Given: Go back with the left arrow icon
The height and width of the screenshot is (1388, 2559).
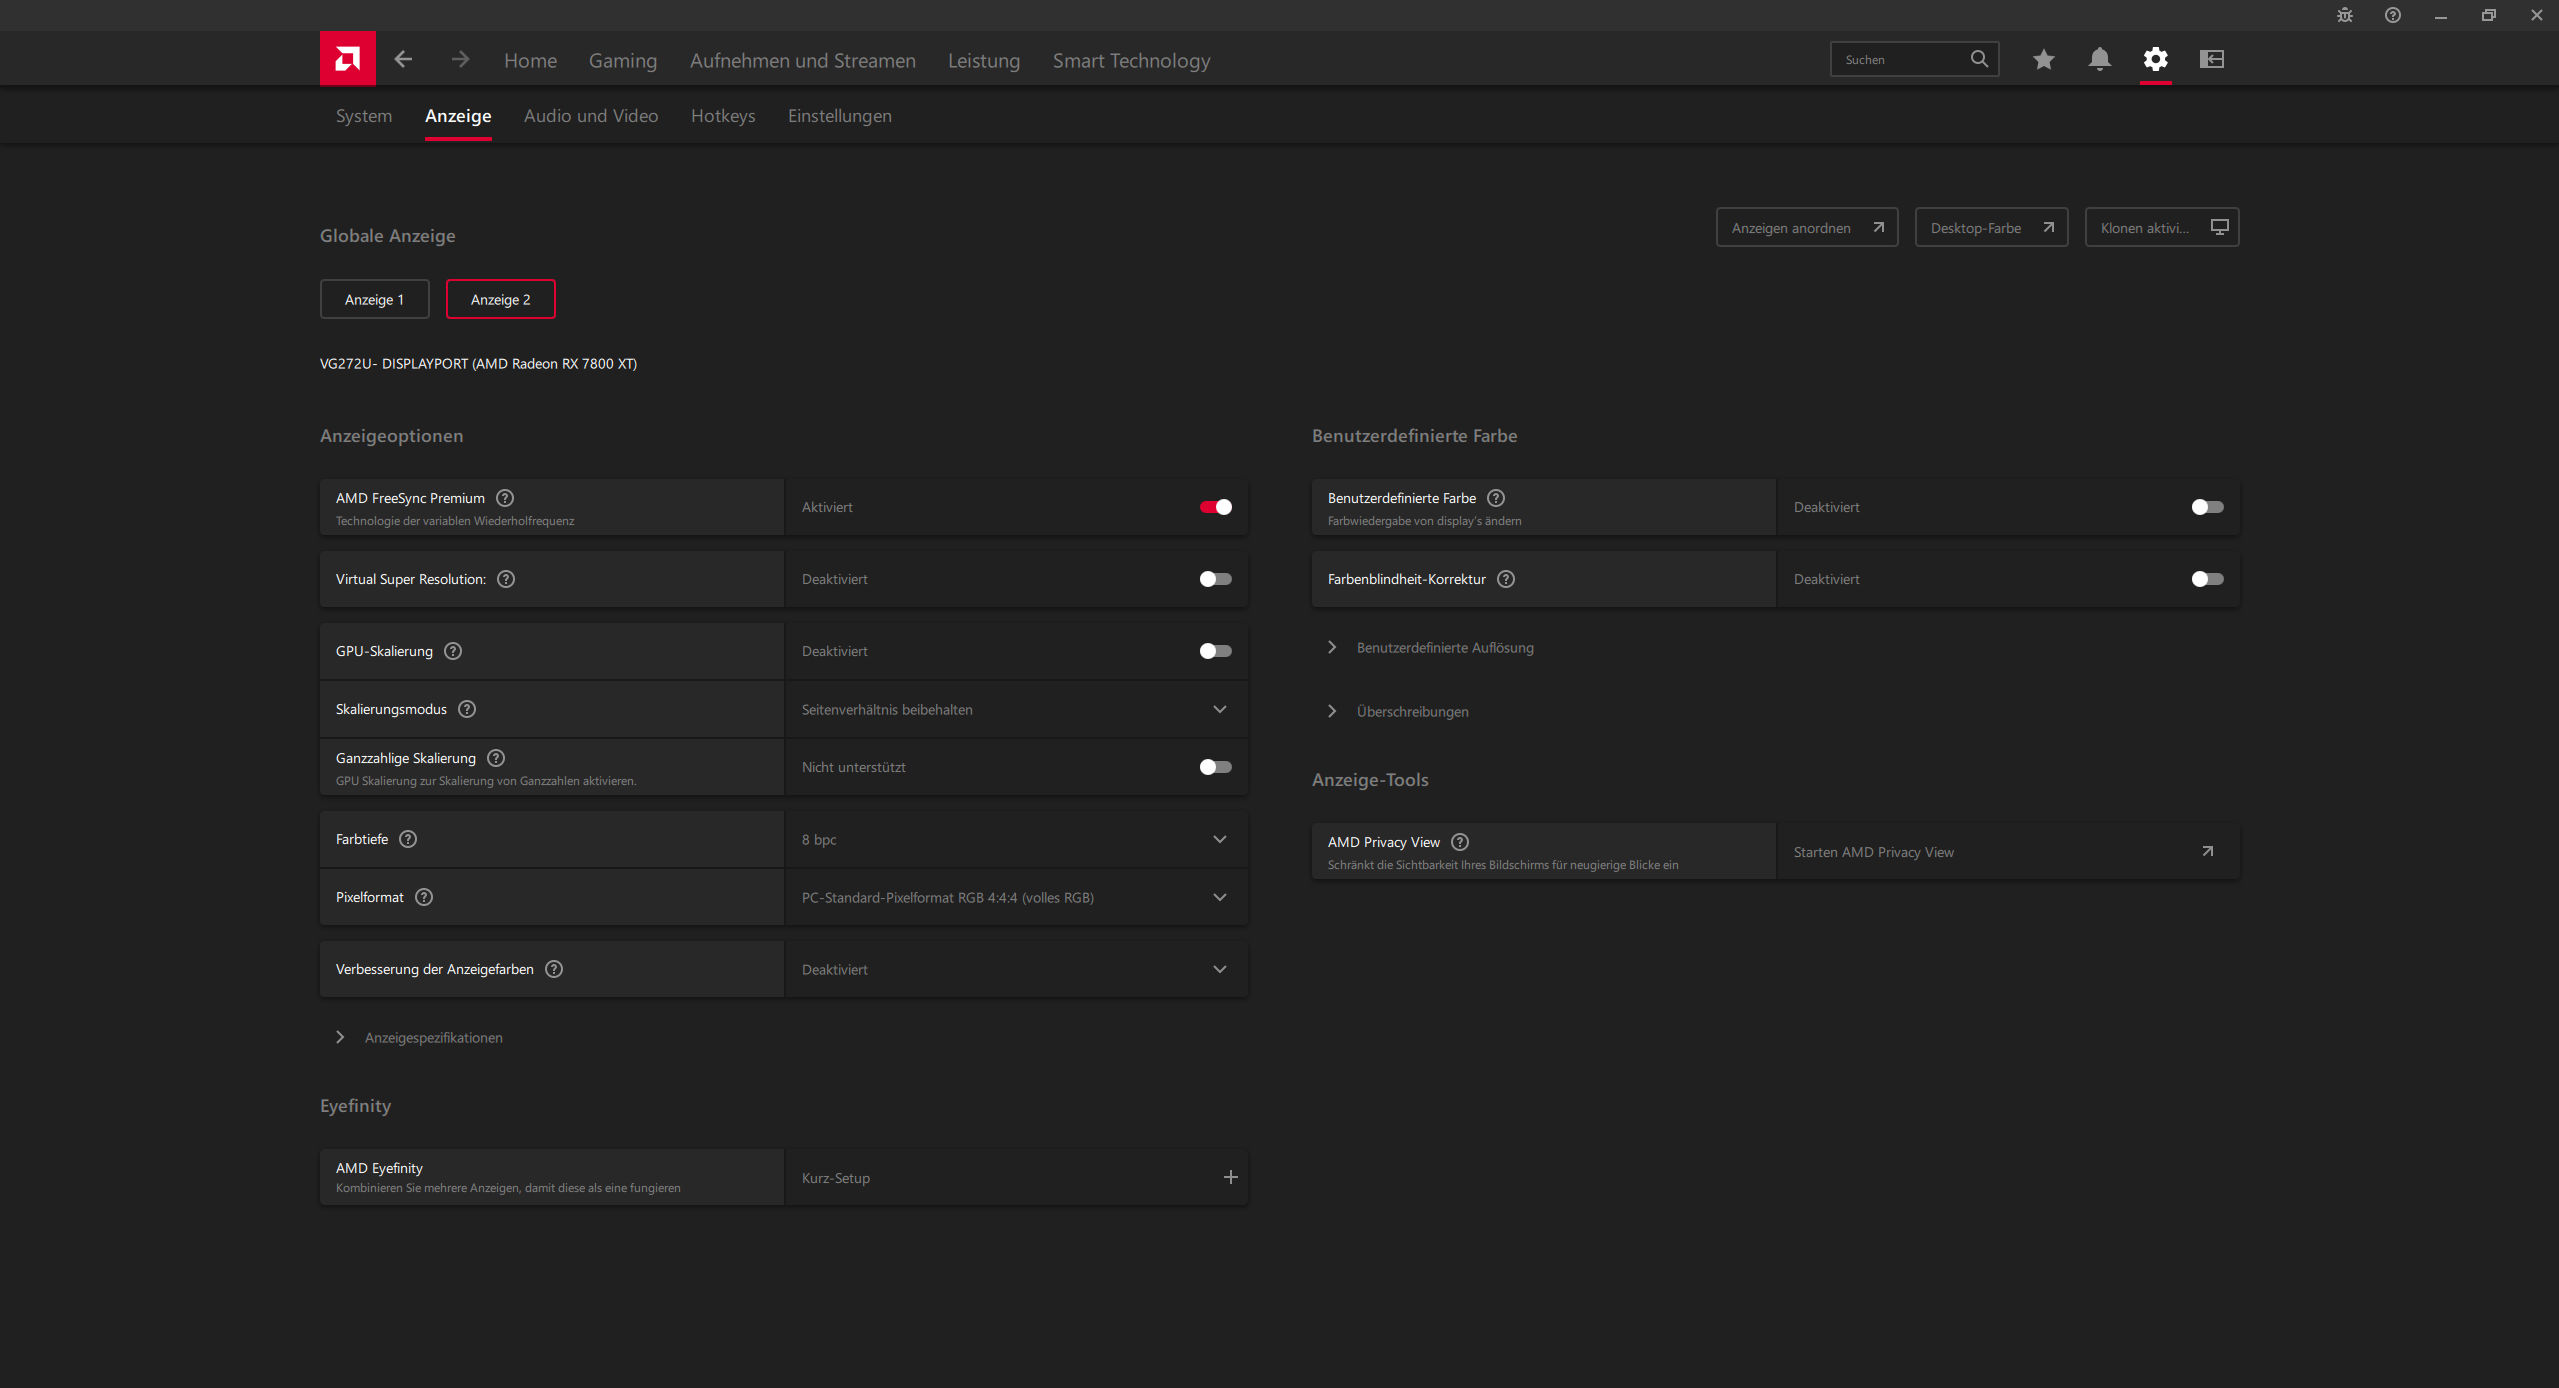Looking at the screenshot, I should pos(403,59).
